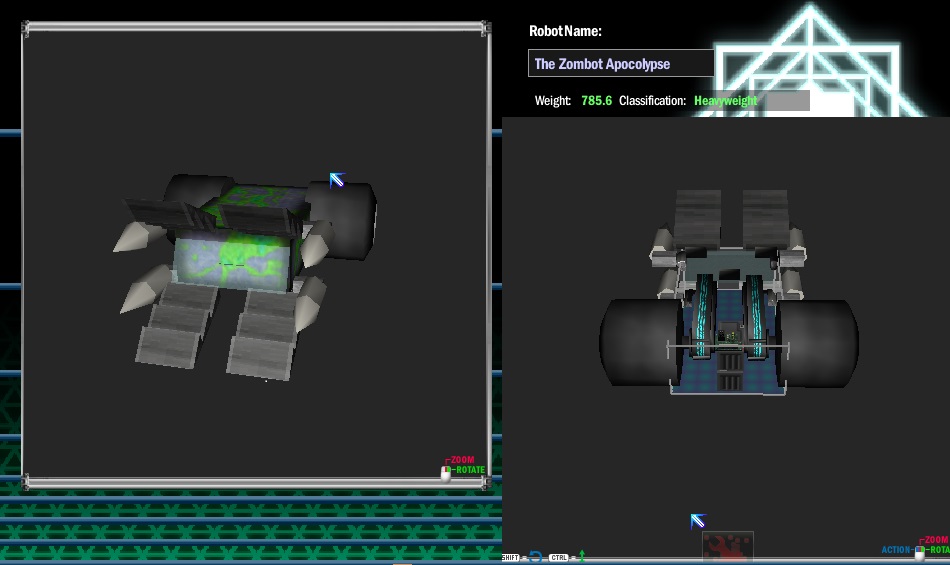Select the robot in the left preview window

pyautogui.click(x=245, y=276)
